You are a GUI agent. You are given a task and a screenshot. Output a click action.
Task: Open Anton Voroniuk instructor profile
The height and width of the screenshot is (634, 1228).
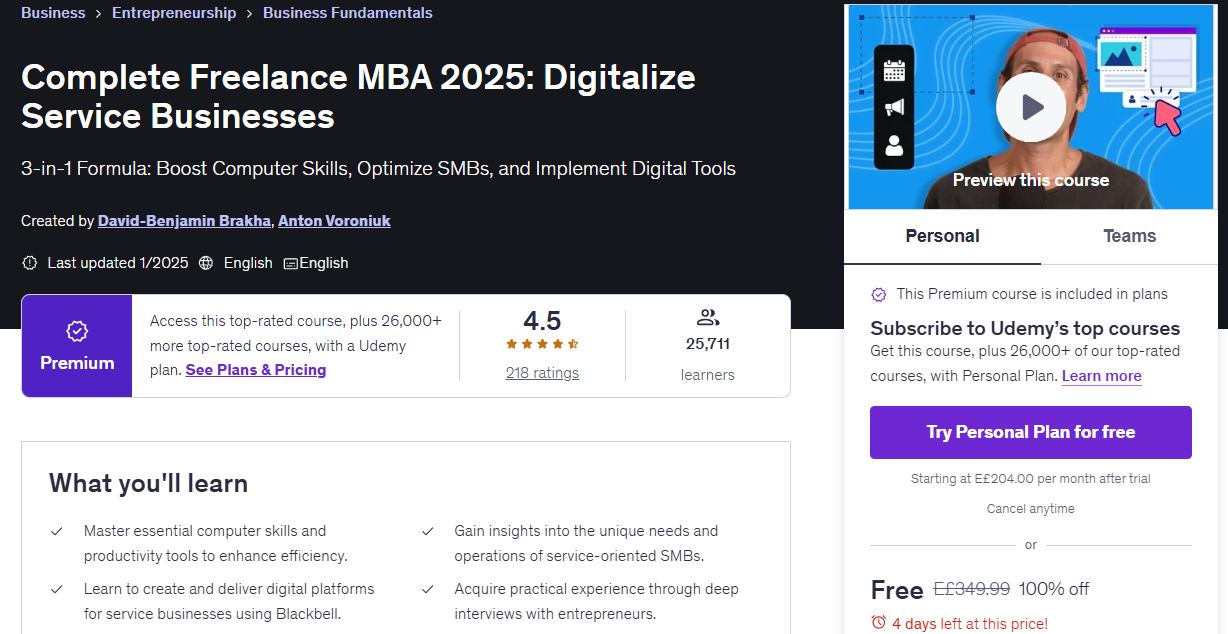(x=334, y=220)
